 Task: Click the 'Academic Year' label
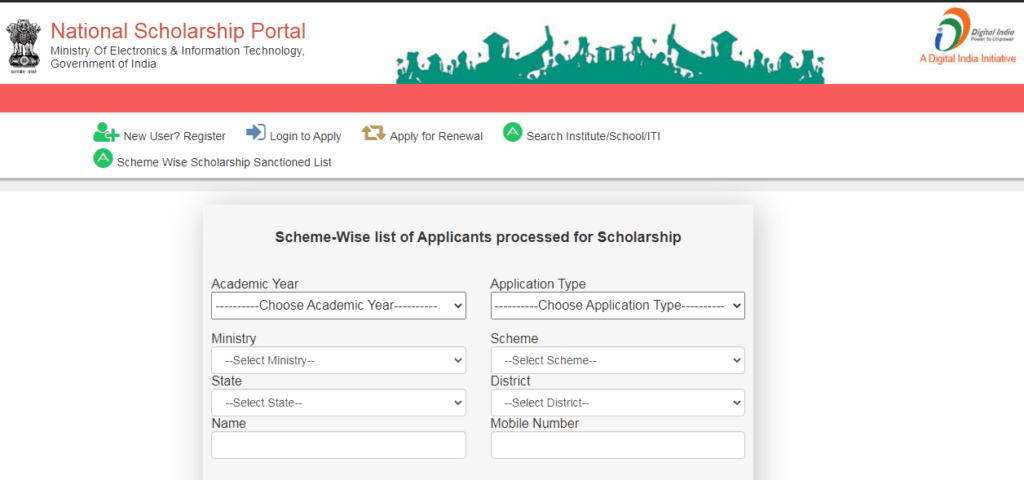point(255,284)
